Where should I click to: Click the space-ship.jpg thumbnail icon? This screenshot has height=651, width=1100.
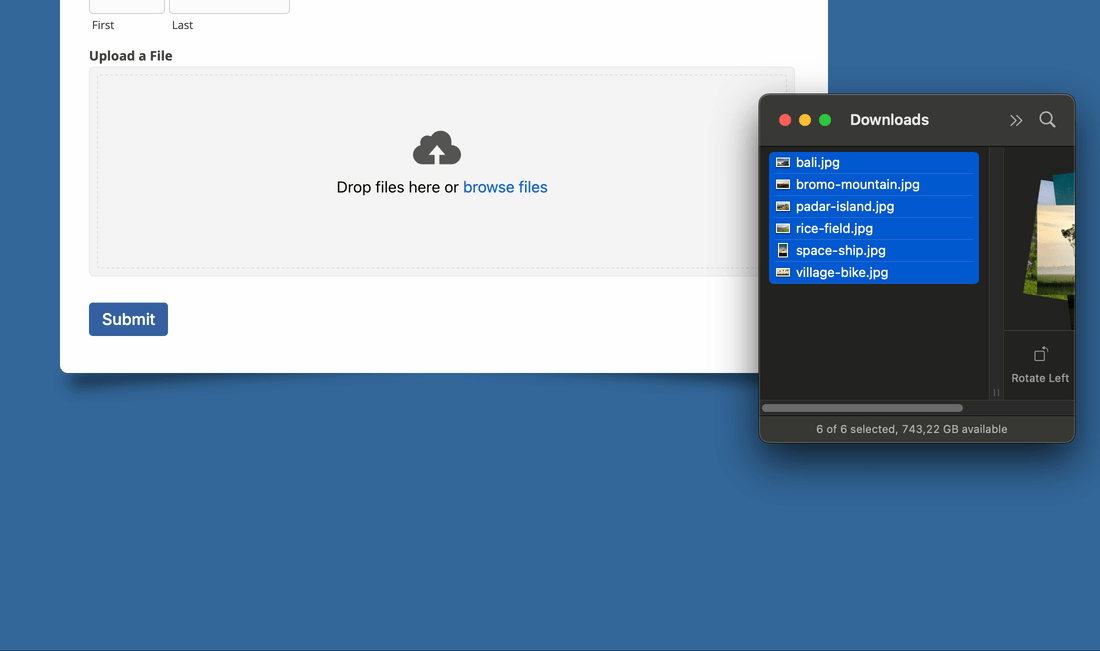(782, 250)
